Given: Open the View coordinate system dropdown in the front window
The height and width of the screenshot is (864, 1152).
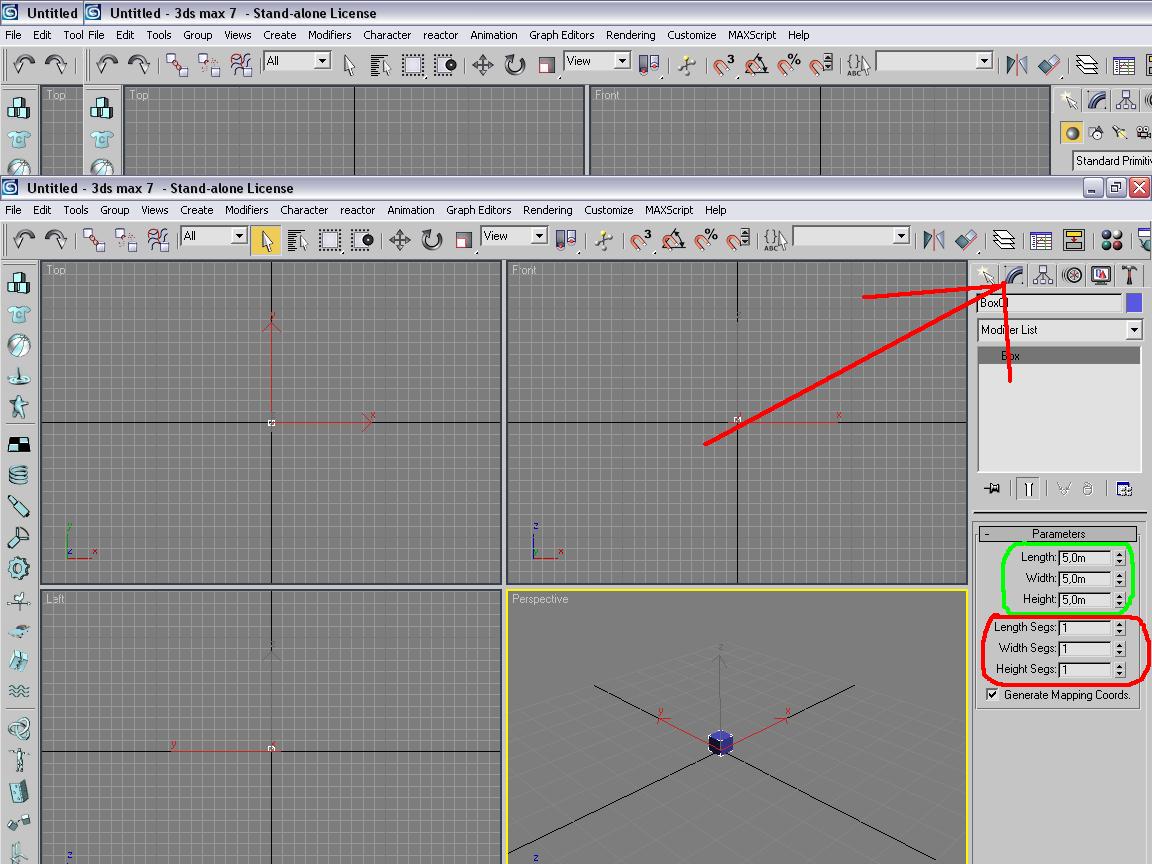Looking at the screenshot, I should point(539,236).
